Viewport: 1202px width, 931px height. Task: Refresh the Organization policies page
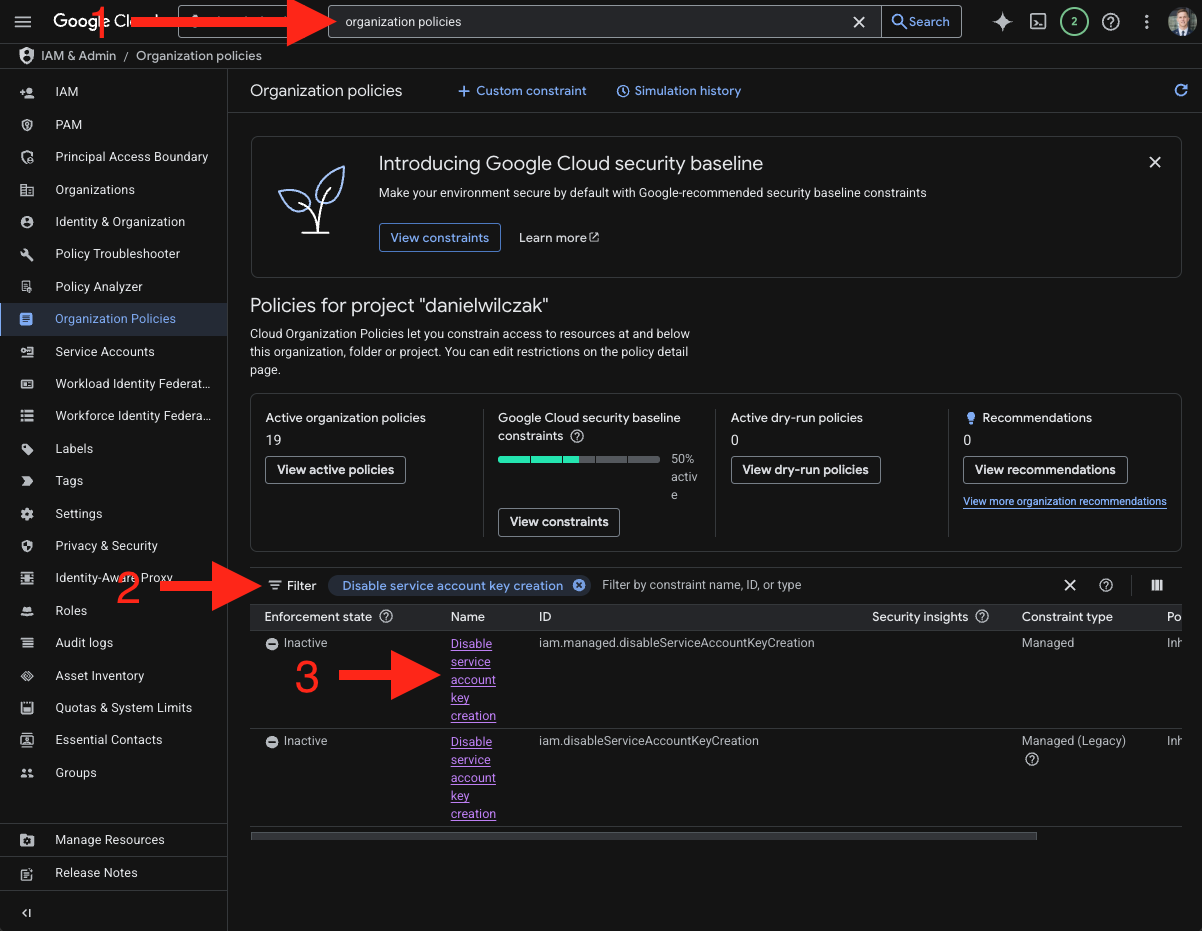tap(1181, 91)
